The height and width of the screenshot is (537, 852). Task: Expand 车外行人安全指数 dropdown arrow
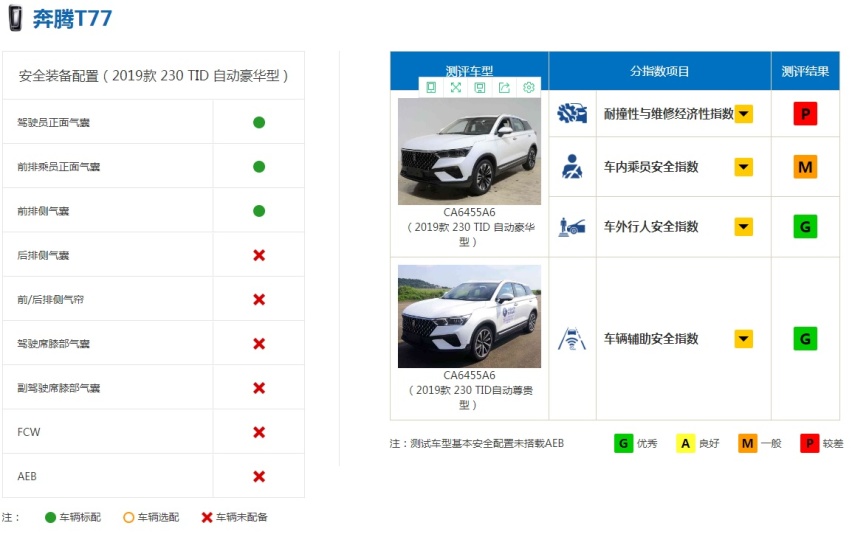[744, 227]
